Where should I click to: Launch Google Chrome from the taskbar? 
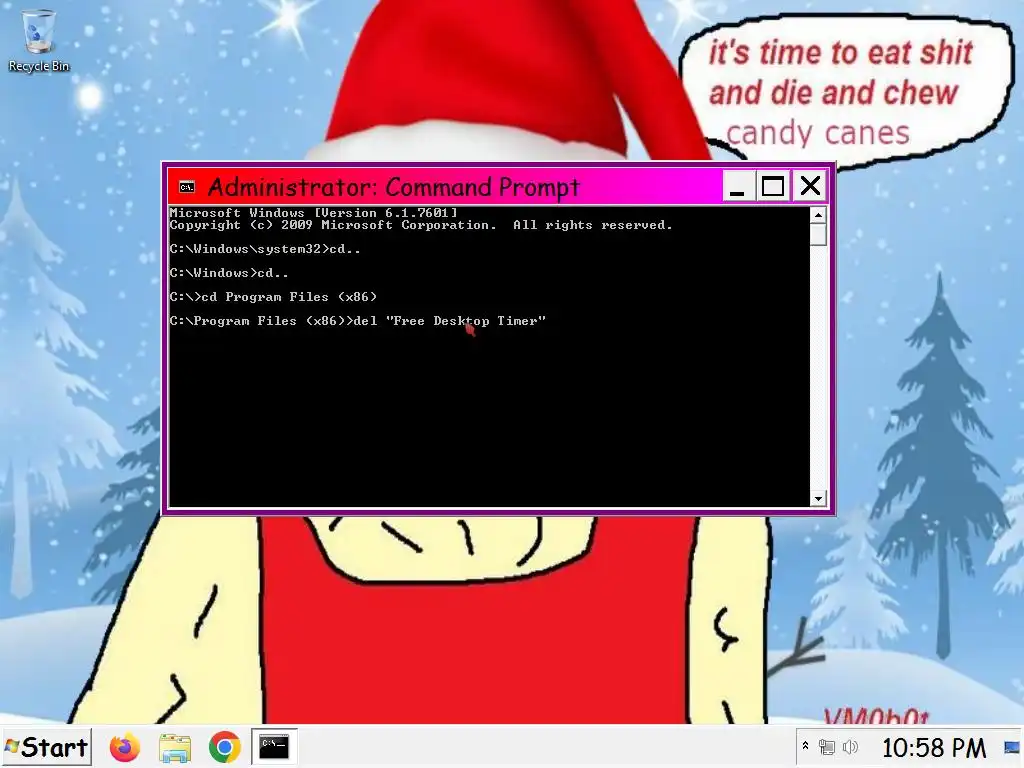click(x=225, y=747)
